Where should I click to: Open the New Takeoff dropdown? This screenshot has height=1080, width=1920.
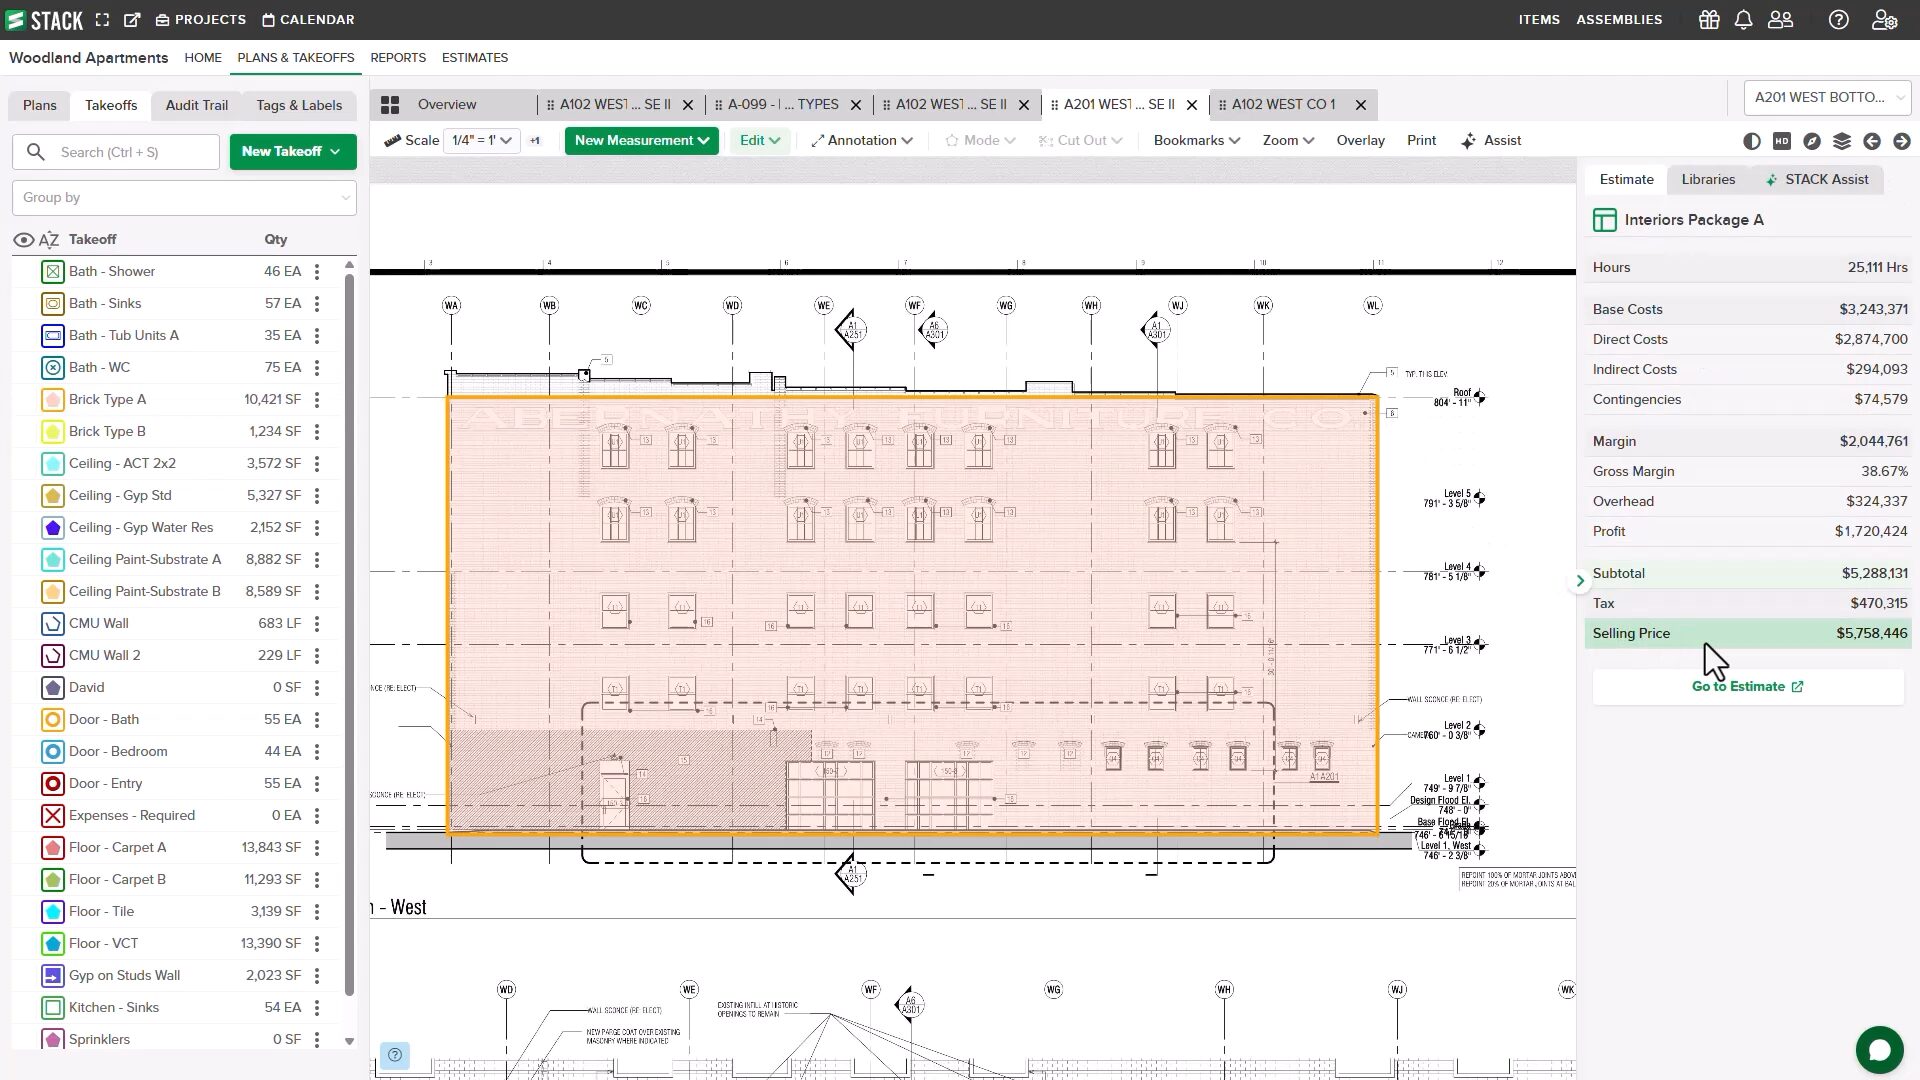pos(292,152)
